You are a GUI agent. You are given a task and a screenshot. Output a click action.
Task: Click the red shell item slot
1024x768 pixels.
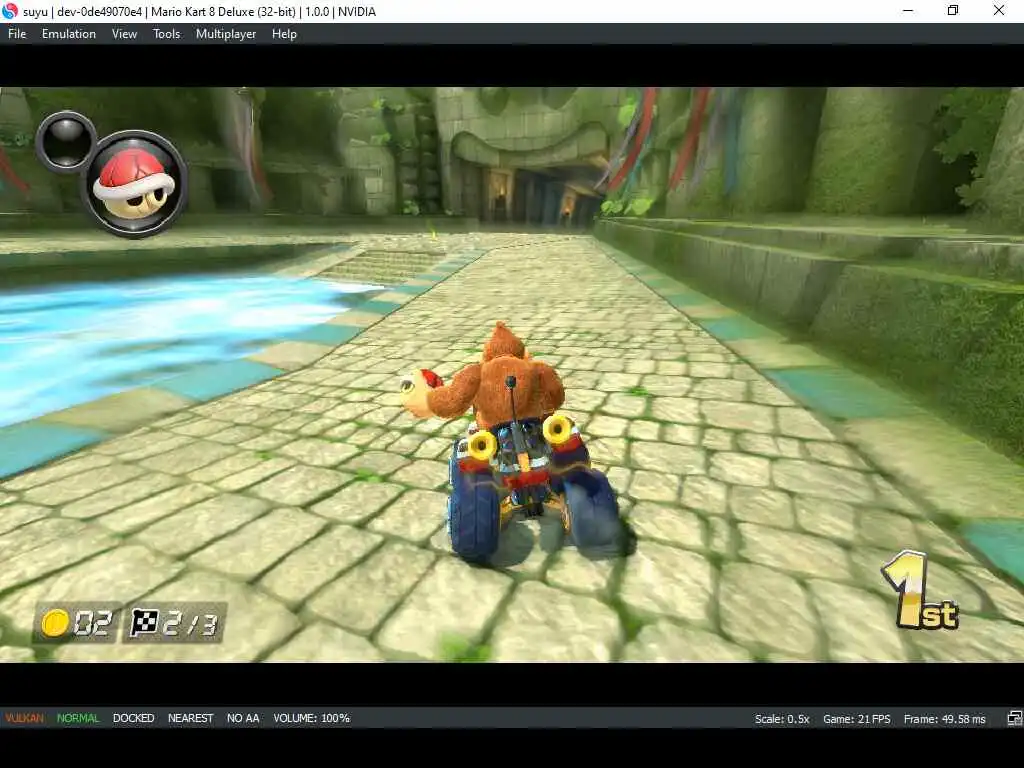coord(135,183)
